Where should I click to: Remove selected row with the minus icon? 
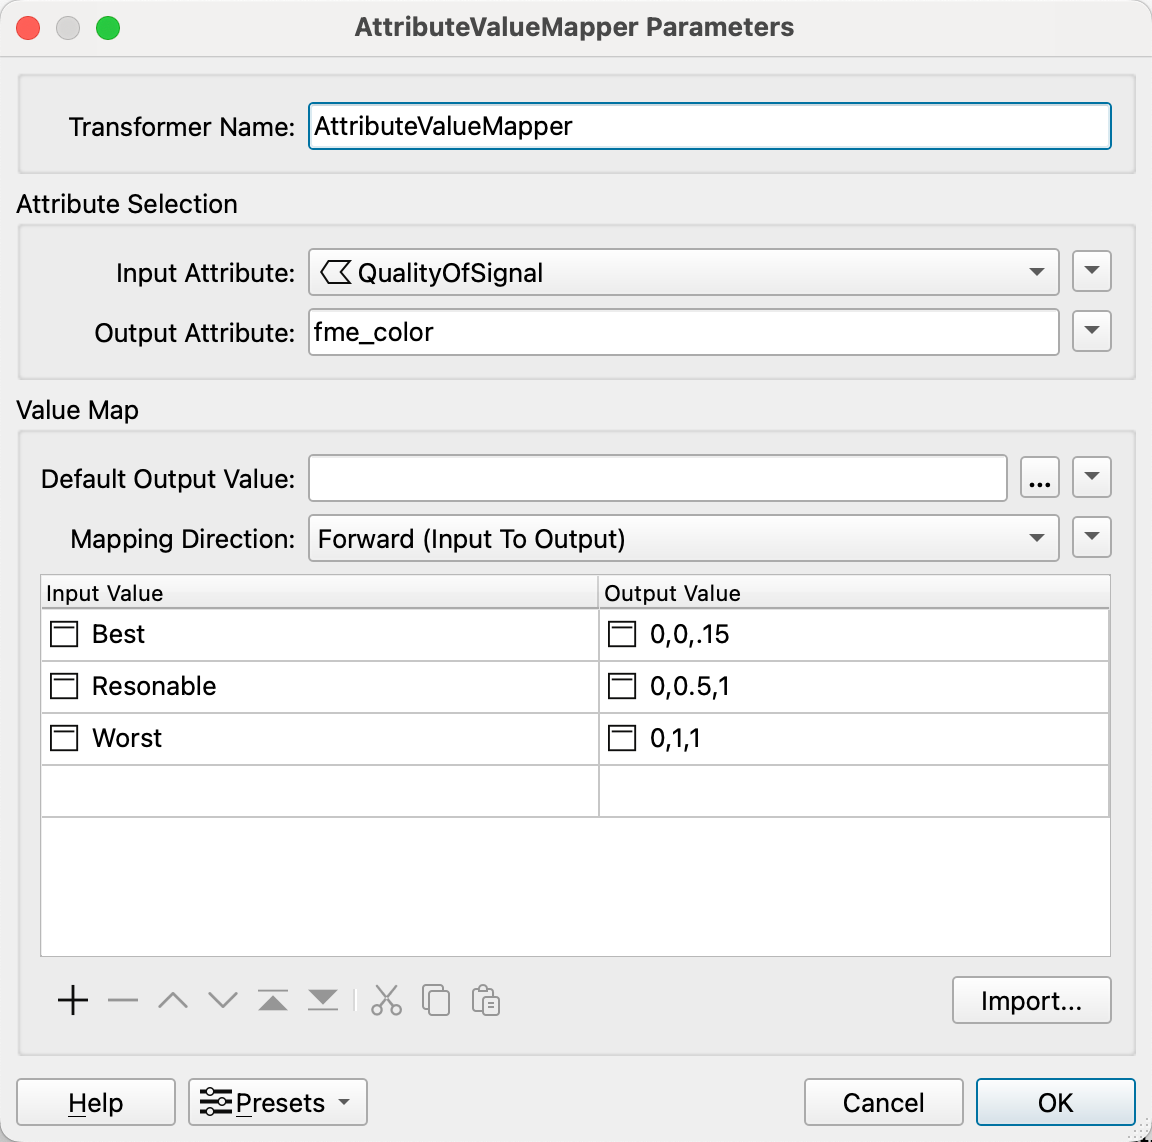coord(123,1000)
